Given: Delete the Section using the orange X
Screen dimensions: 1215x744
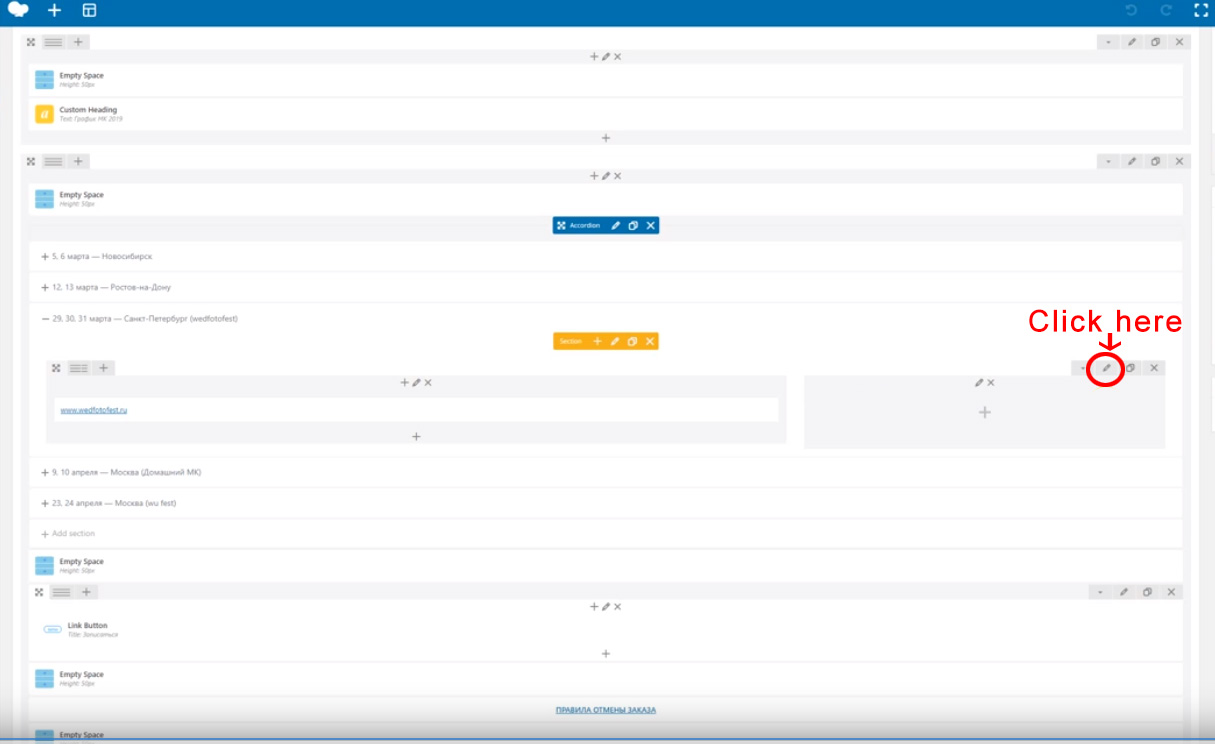Looking at the screenshot, I should (650, 342).
